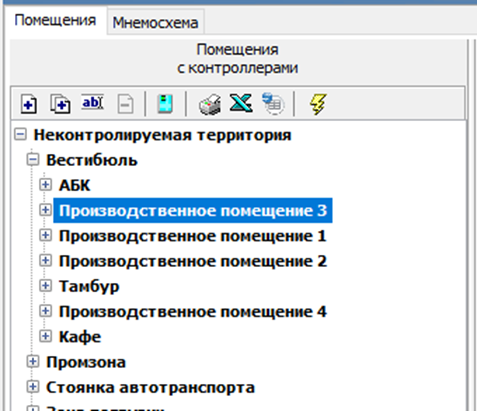Expand Производственное помещение 4 node
This screenshot has height=411, width=477.
tap(45, 311)
